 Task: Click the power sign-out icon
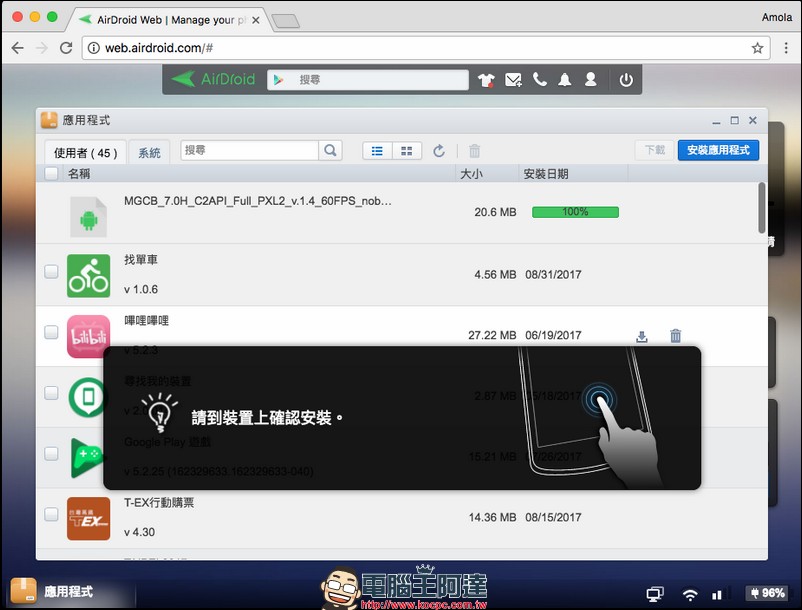(x=626, y=80)
